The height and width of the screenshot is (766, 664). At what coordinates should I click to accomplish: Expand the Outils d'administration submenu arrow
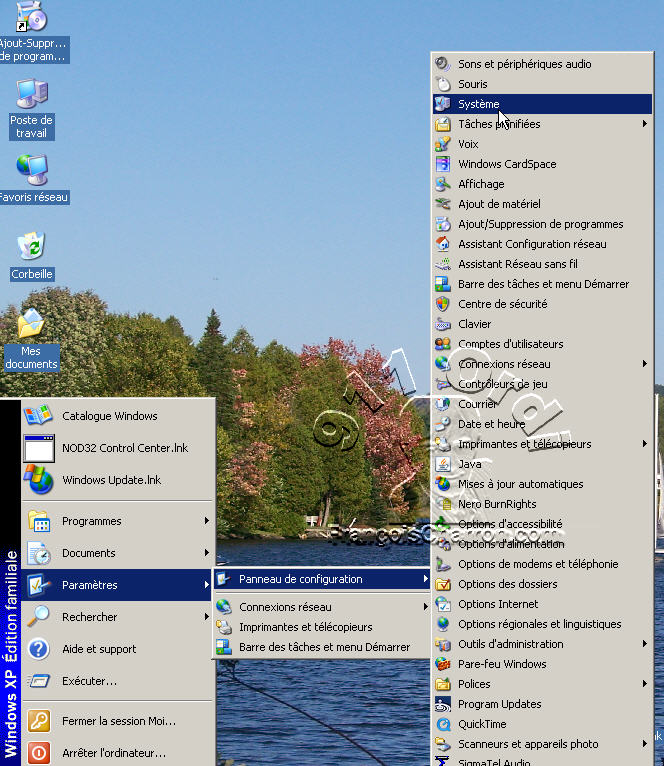645,644
